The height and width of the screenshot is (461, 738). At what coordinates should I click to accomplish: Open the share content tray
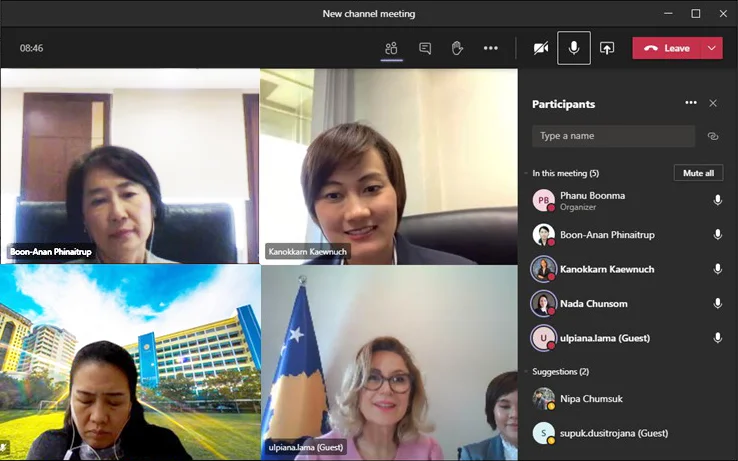point(607,48)
